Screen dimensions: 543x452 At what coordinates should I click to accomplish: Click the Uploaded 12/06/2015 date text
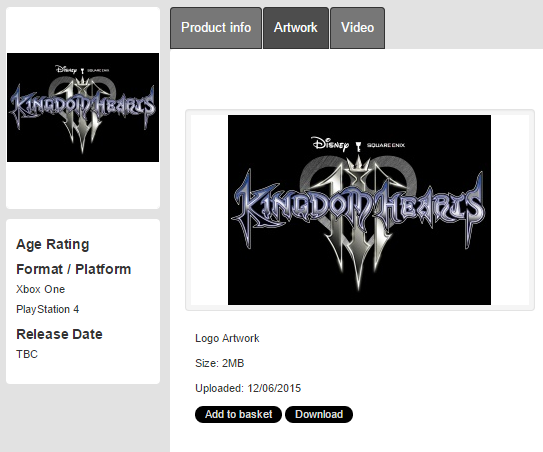click(248, 388)
